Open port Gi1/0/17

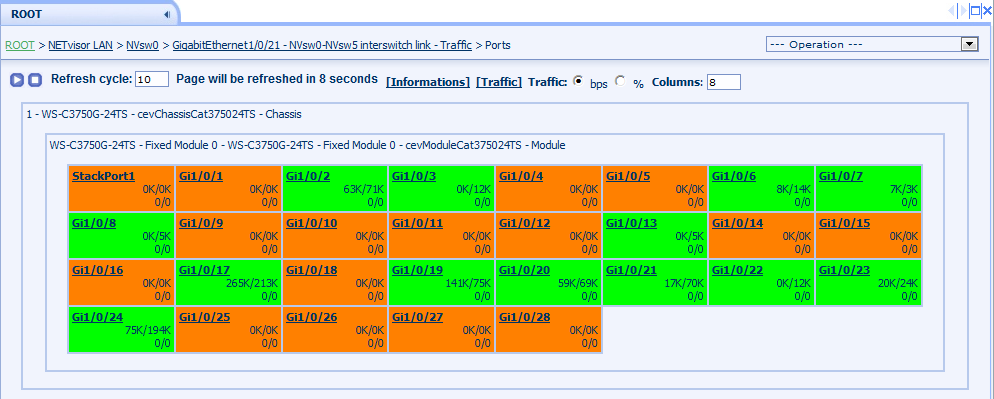click(204, 270)
